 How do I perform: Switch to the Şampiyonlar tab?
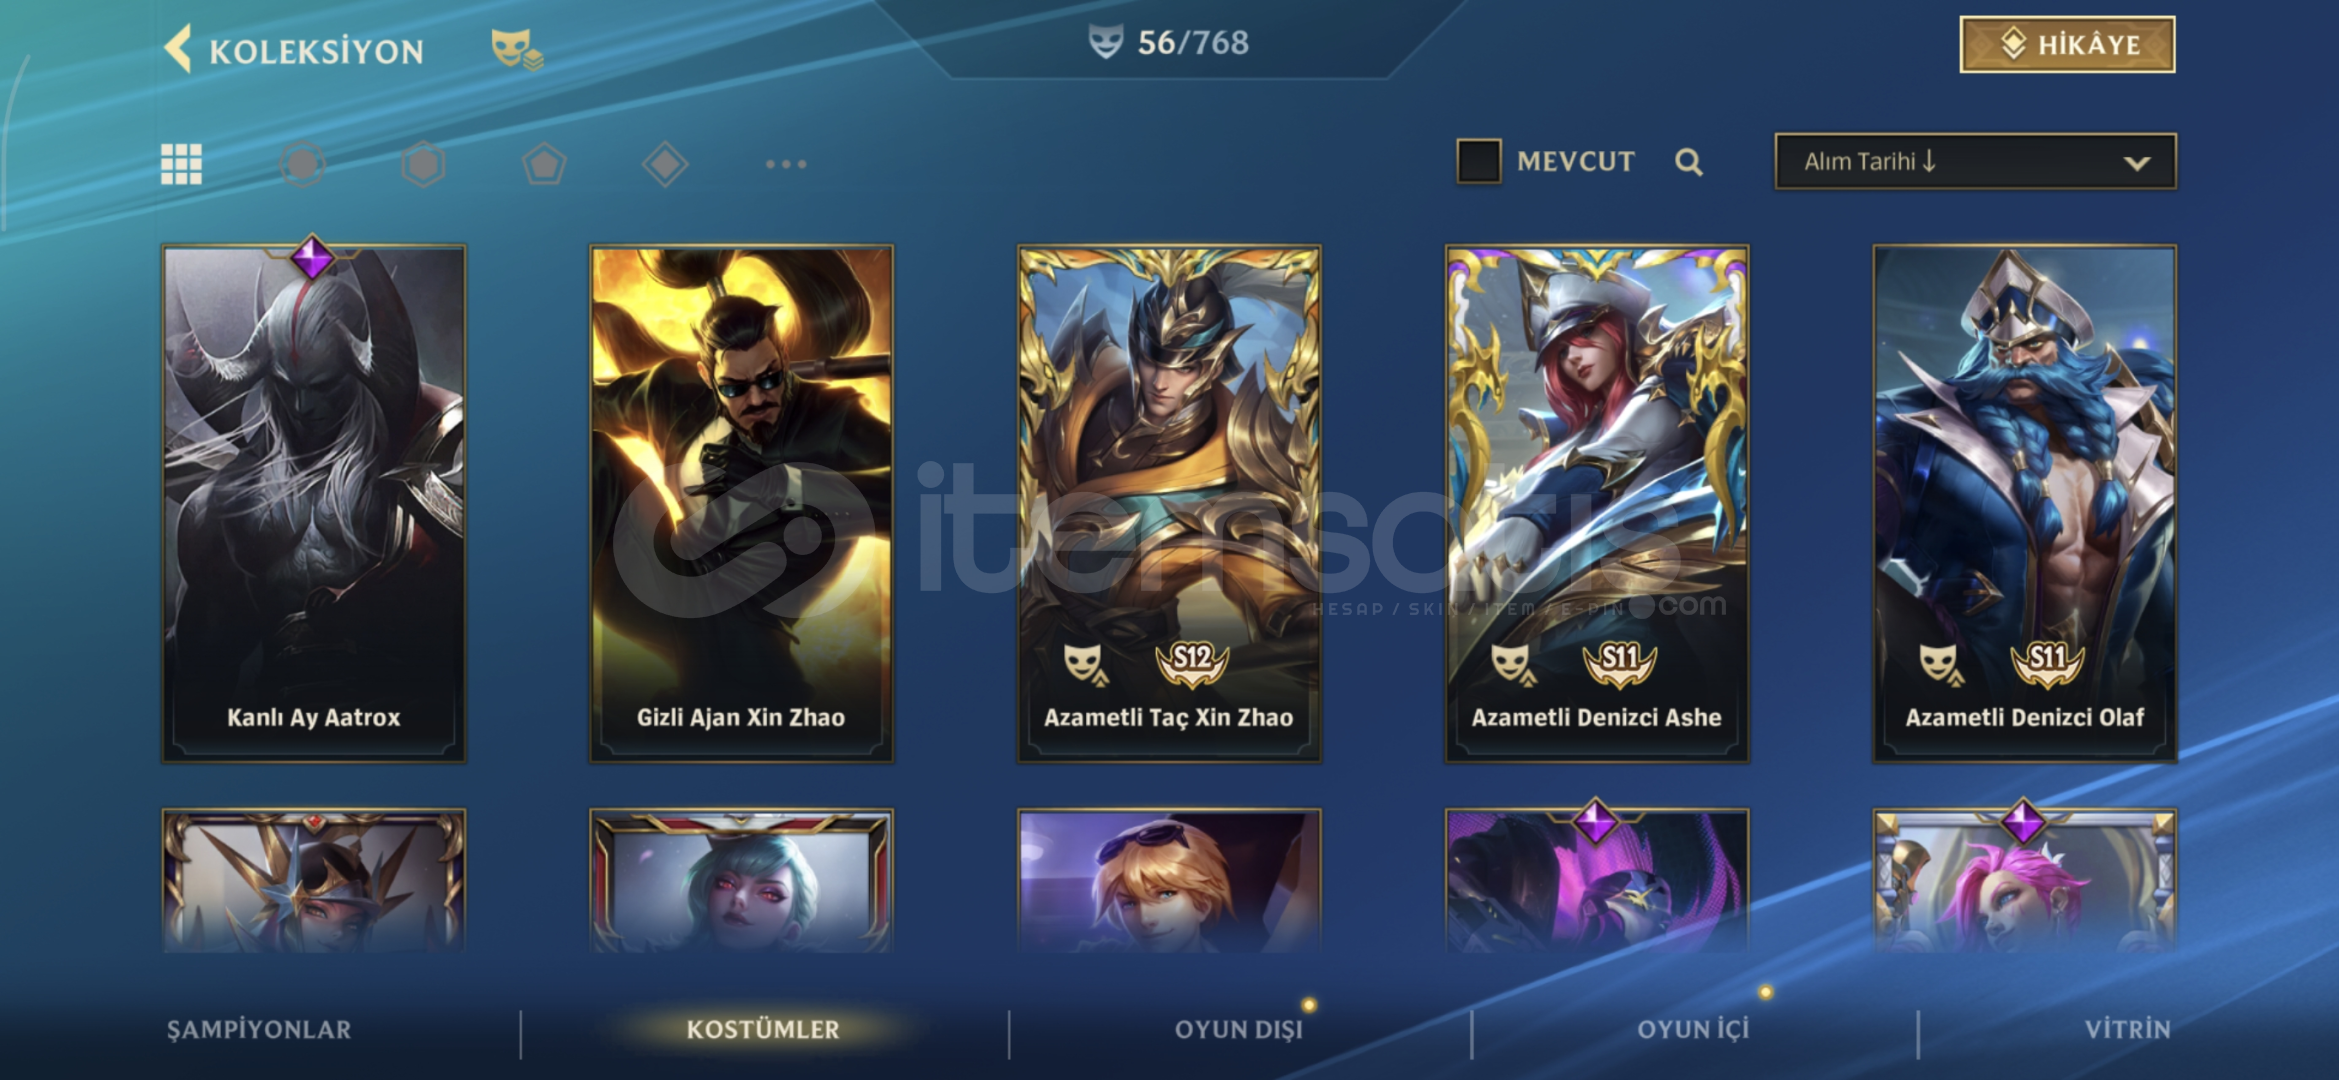[259, 1029]
